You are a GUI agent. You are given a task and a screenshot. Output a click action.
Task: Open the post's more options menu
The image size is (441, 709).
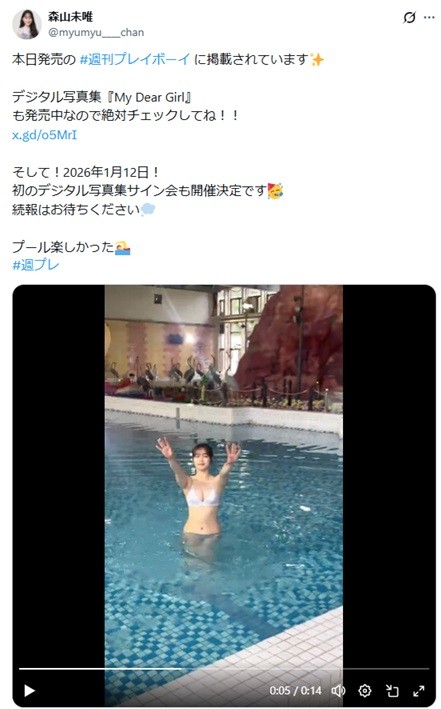429,18
